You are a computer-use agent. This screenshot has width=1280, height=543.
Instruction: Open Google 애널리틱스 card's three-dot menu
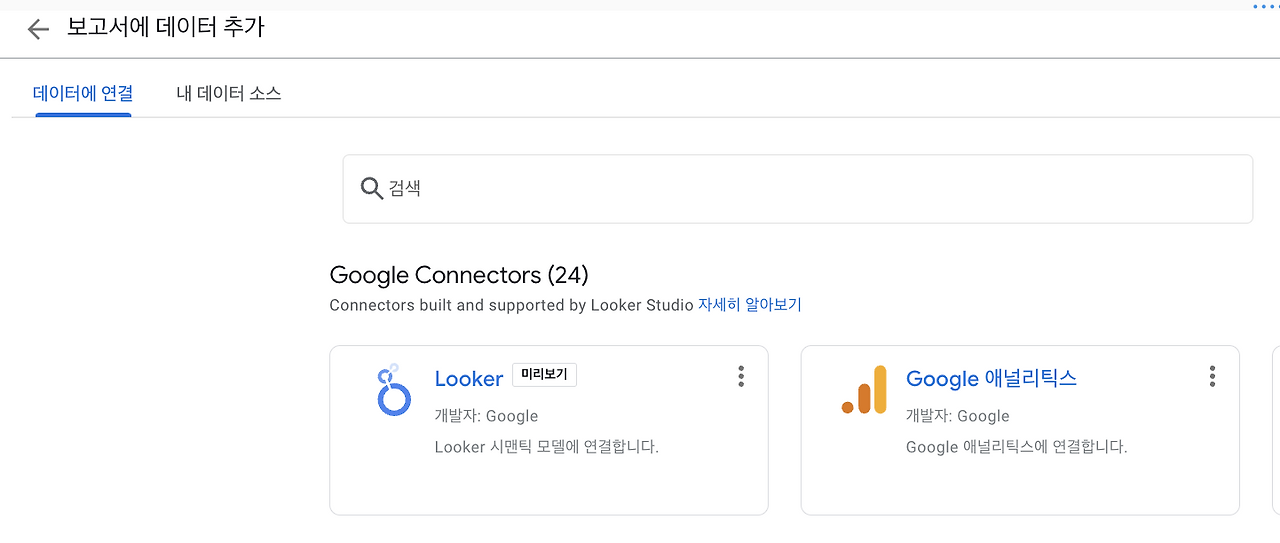[1212, 376]
